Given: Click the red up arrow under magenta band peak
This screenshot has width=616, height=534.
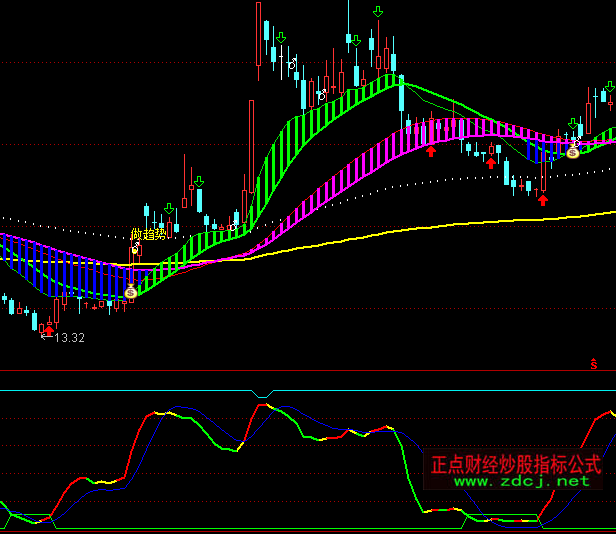Looking at the screenshot, I should pyautogui.click(x=431, y=151).
